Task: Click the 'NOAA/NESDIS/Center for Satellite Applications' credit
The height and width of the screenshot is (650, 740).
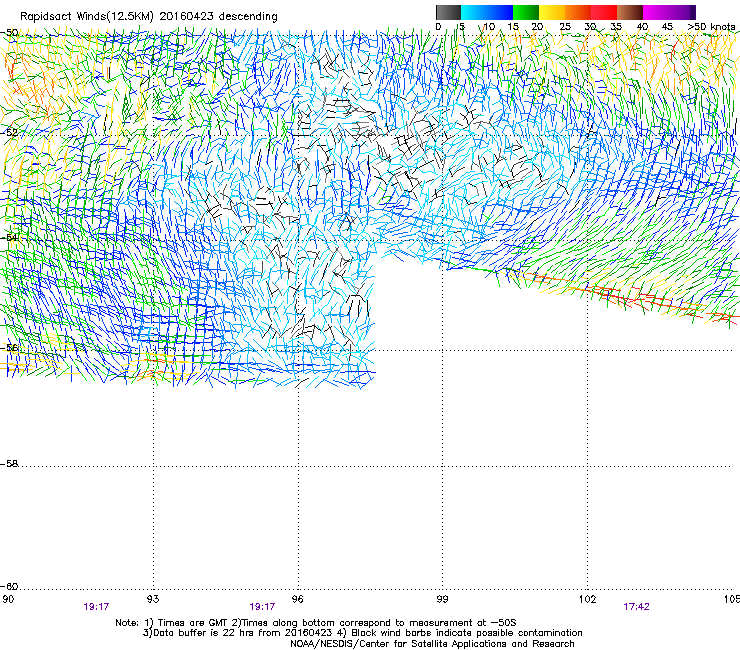Action: coord(432,644)
